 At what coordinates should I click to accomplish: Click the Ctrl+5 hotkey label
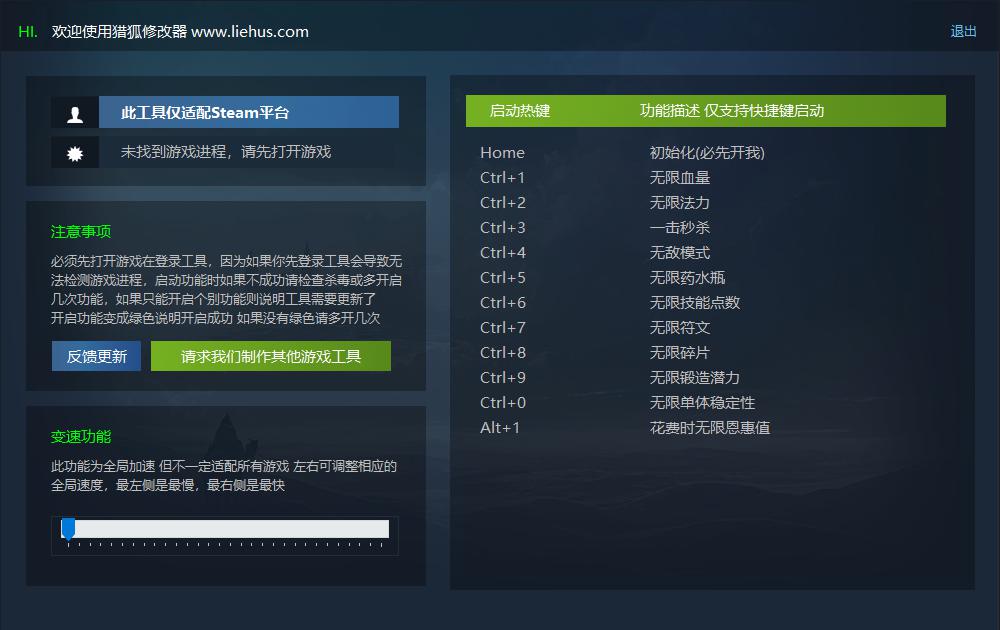[503, 277]
